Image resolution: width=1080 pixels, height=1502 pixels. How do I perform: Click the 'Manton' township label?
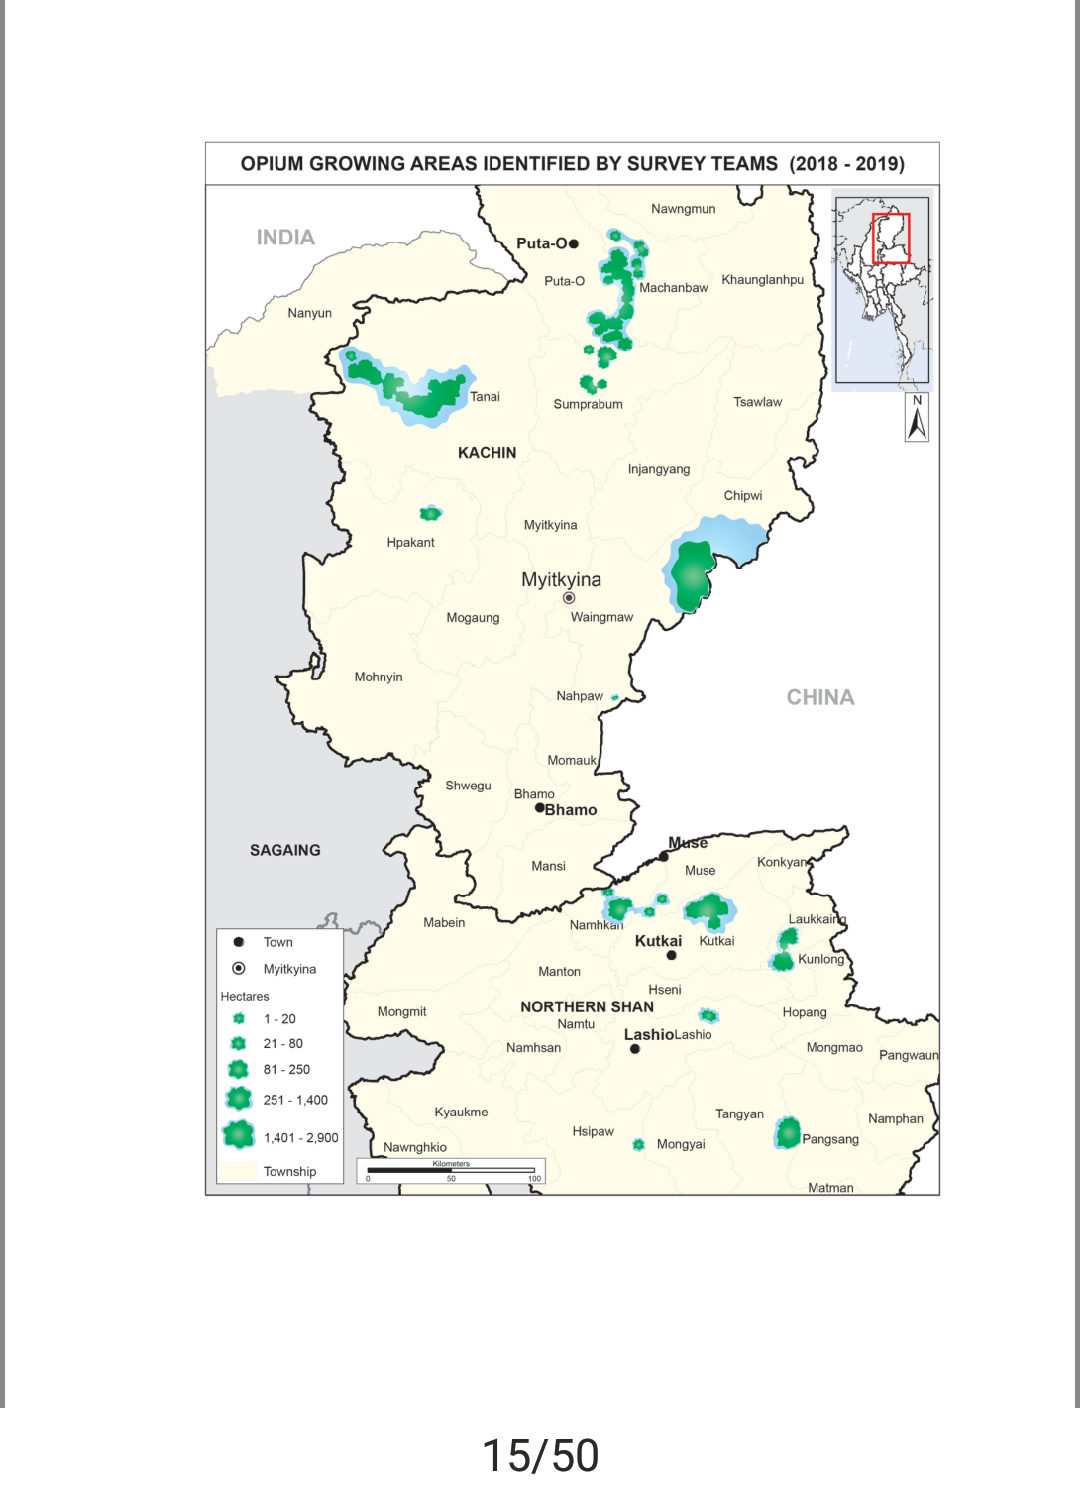(x=559, y=972)
